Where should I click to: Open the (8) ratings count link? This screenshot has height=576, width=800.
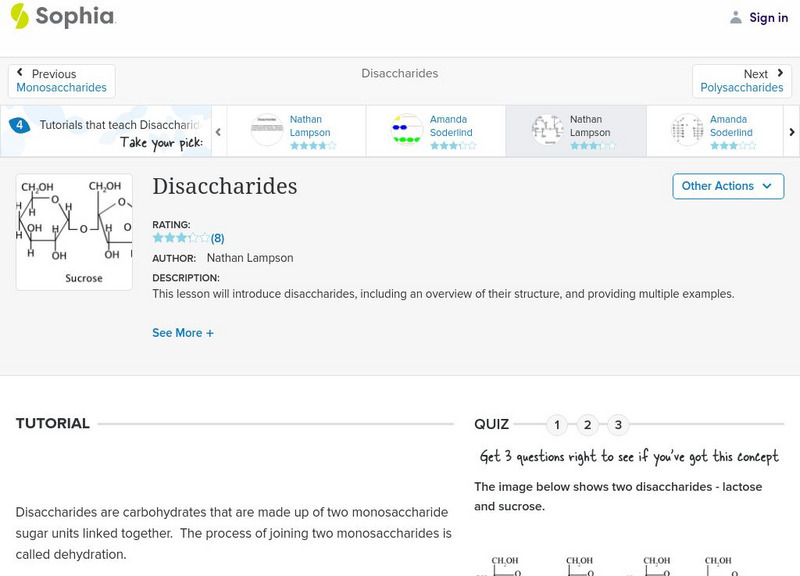coord(217,238)
